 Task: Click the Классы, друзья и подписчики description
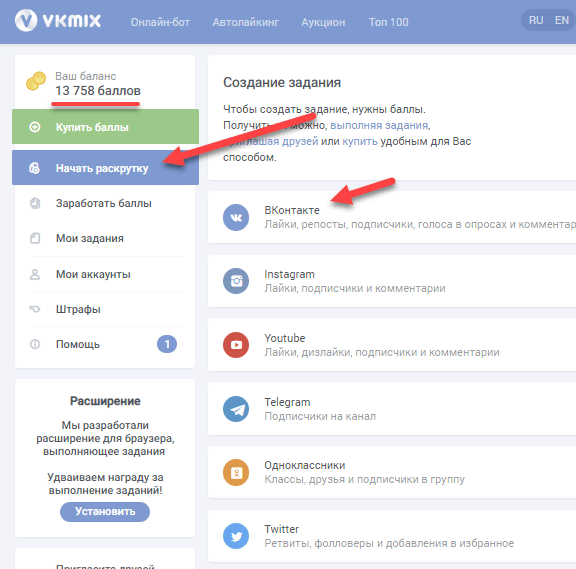[364, 479]
